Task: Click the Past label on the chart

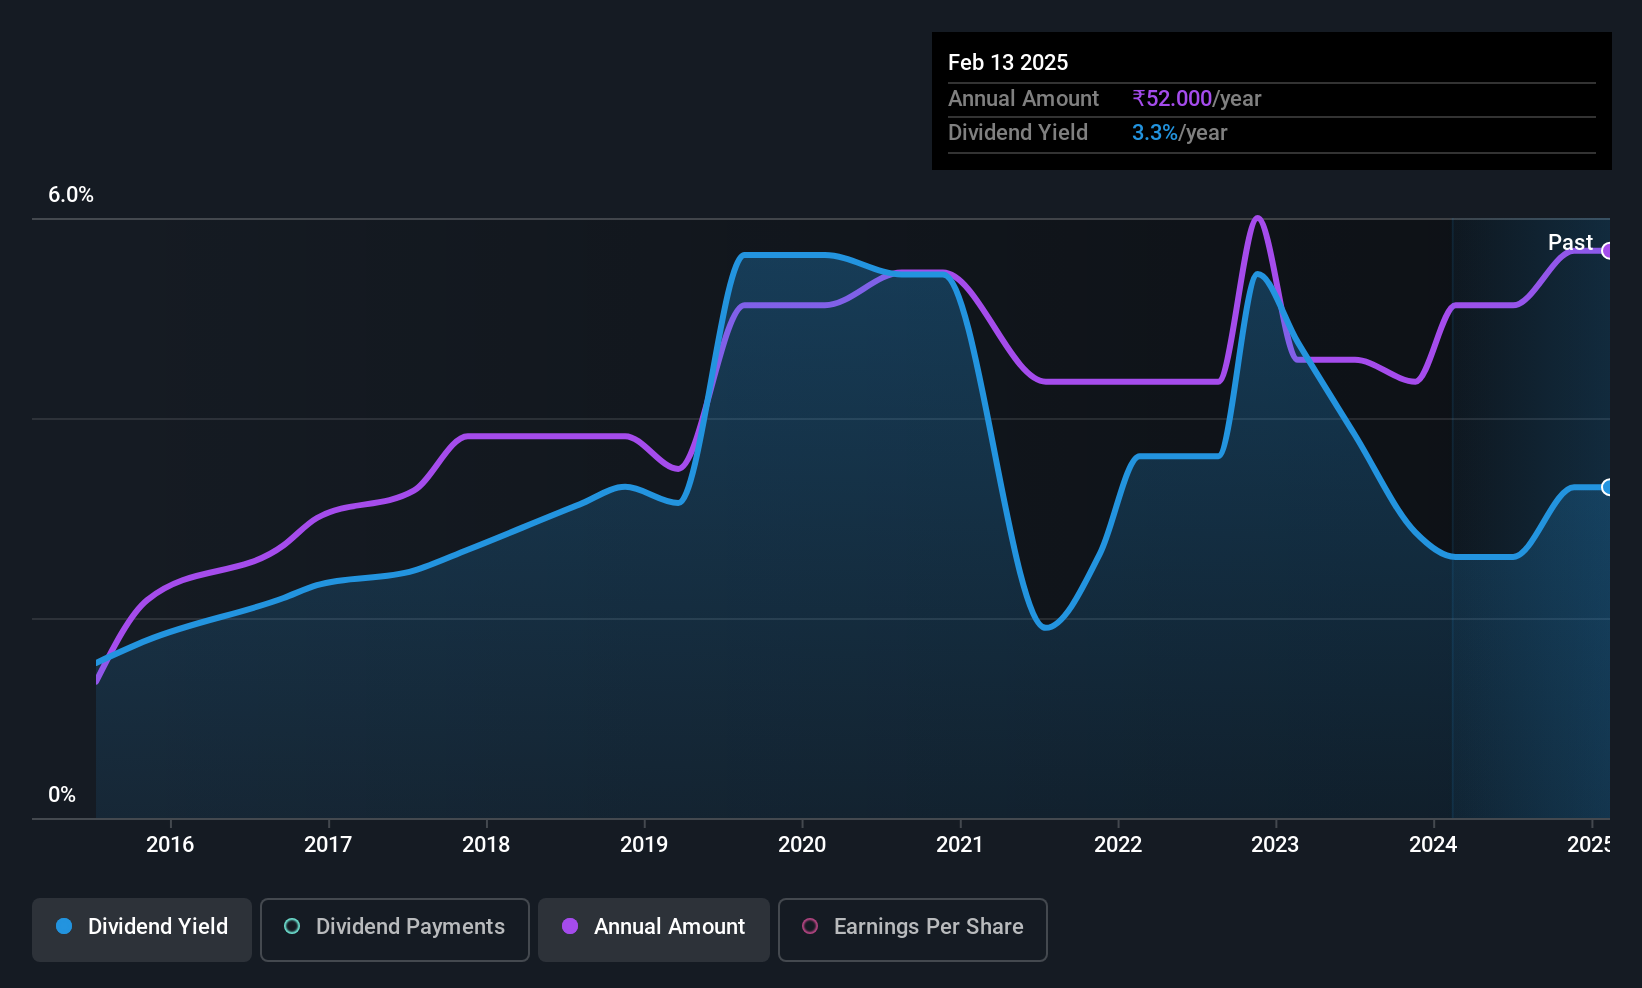Action: coord(1570,242)
